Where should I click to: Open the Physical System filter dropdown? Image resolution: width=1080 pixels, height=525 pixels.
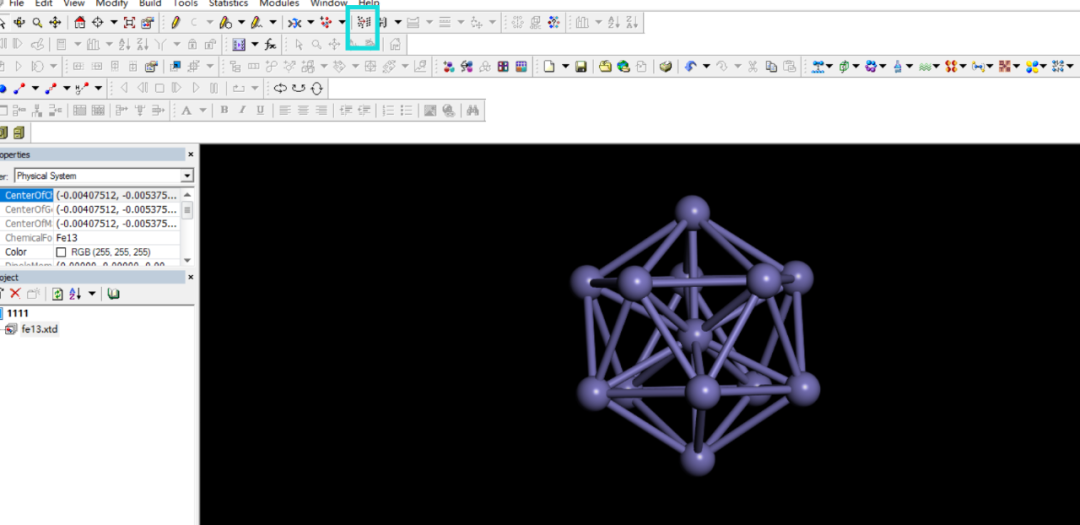tap(187, 176)
